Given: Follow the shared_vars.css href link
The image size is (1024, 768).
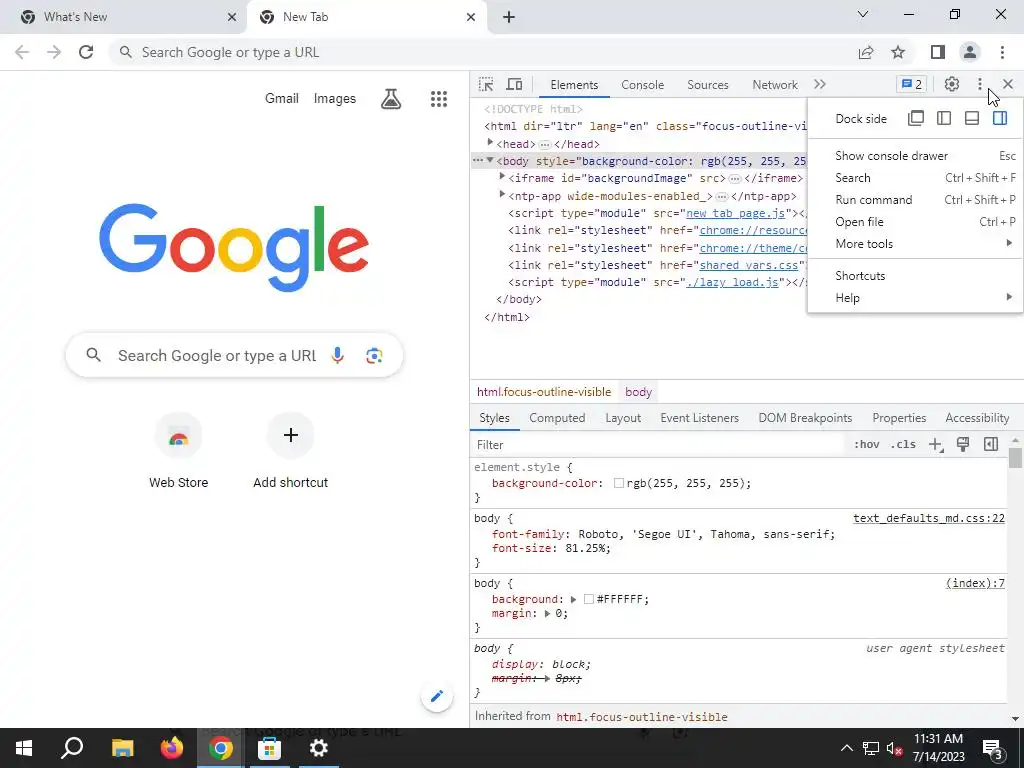Looking at the screenshot, I should pyautogui.click(x=748, y=265).
